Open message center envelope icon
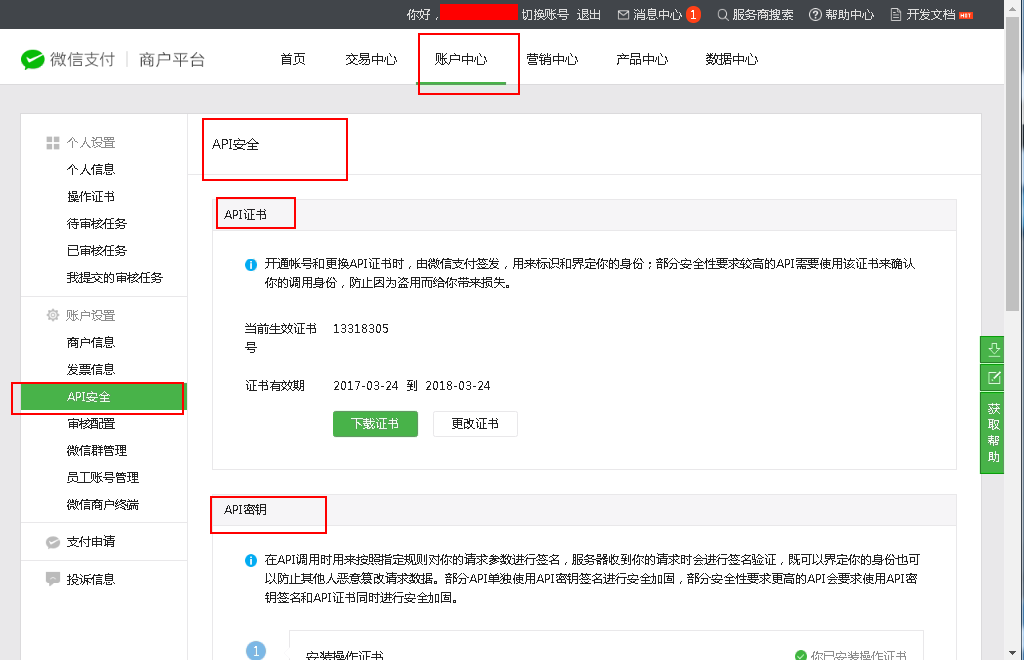Viewport: 1024px width, 660px height. click(x=623, y=15)
